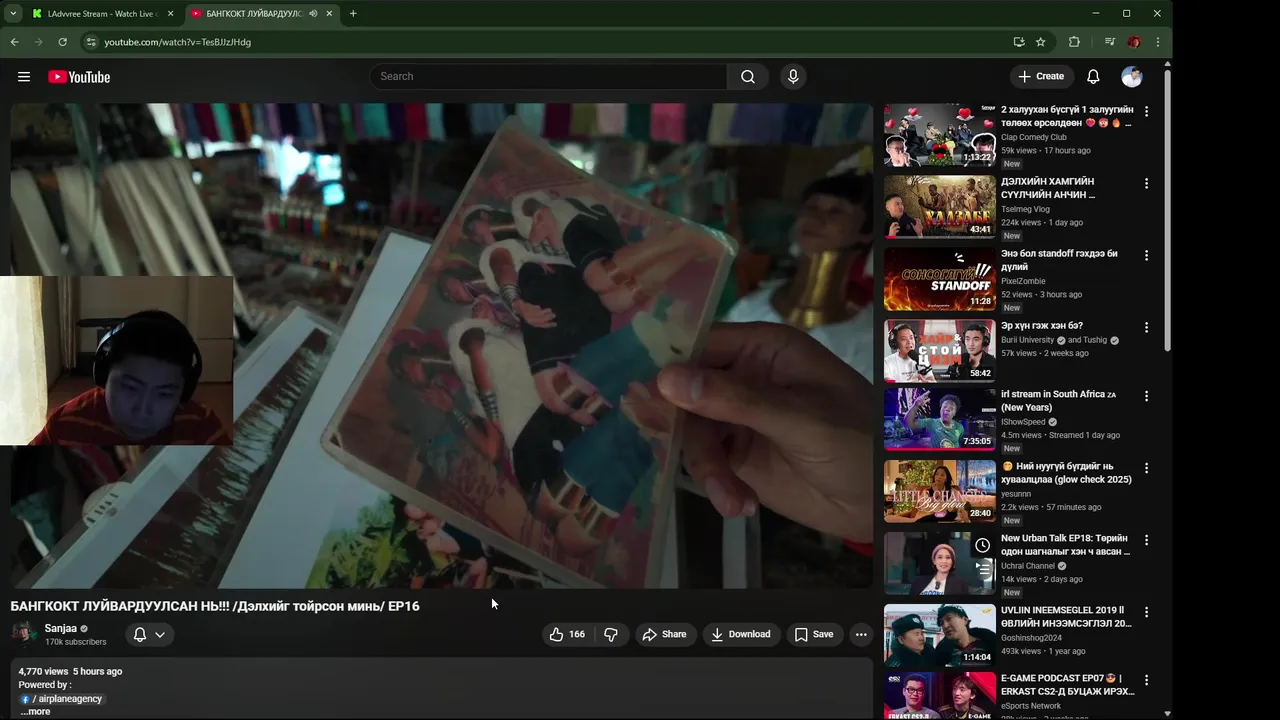This screenshot has height=720, width=1280.
Task: Click 4,770 views text in description
Action: (x=43, y=672)
